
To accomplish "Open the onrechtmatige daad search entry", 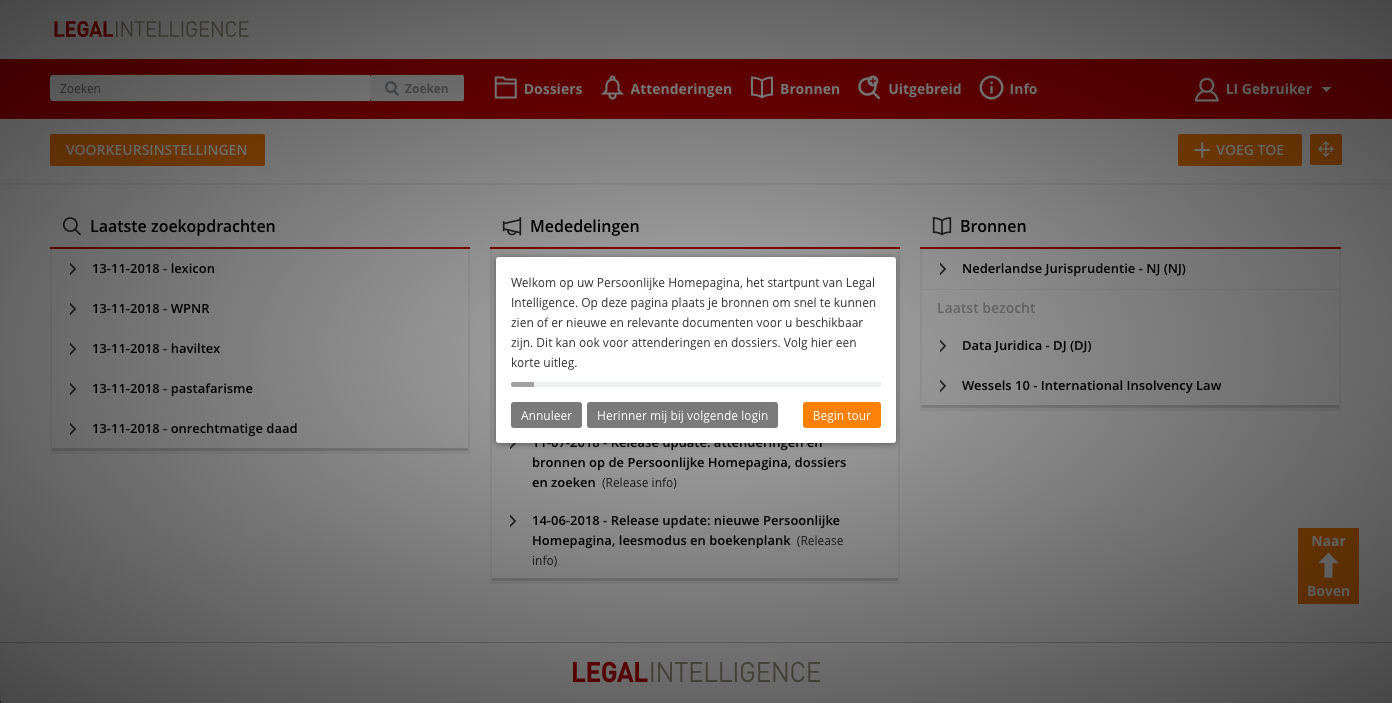I will 195,429.
